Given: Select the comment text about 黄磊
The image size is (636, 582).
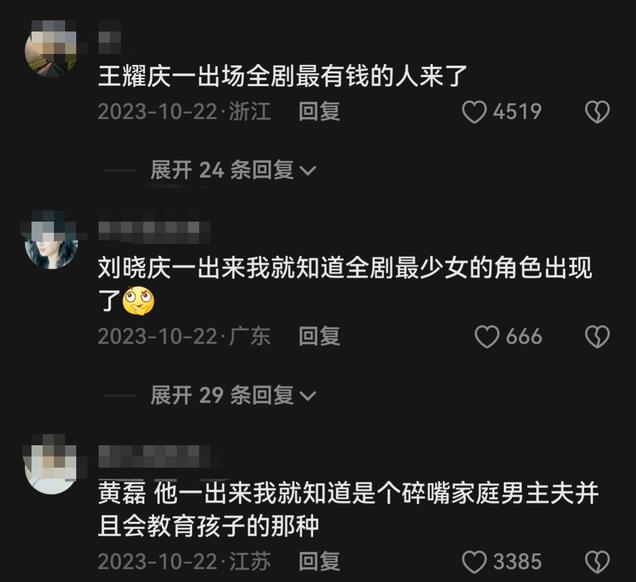Looking at the screenshot, I should (348, 510).
